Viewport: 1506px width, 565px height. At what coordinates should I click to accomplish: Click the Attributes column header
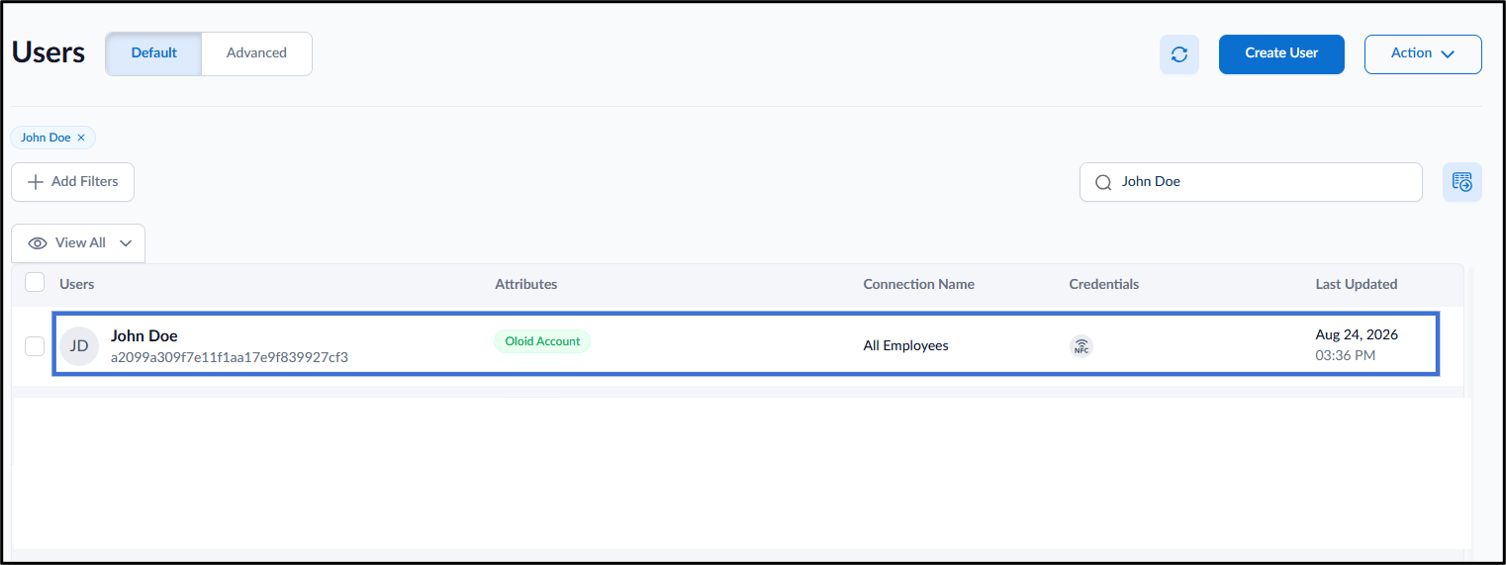point(526,284)
